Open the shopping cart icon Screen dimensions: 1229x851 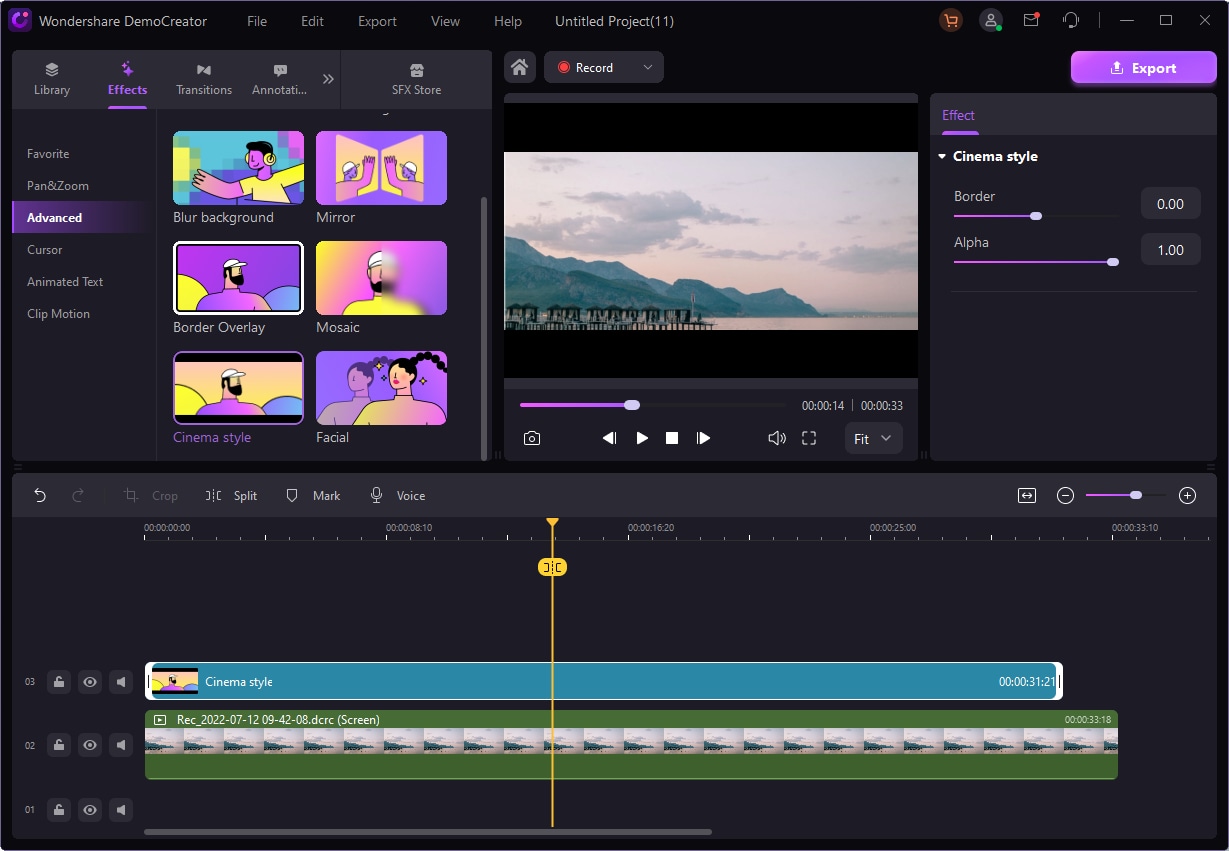tap(950, 21)
